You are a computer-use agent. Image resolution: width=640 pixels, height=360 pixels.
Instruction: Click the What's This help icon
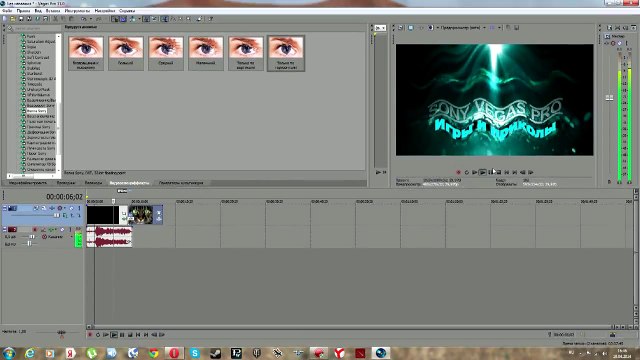211,19
